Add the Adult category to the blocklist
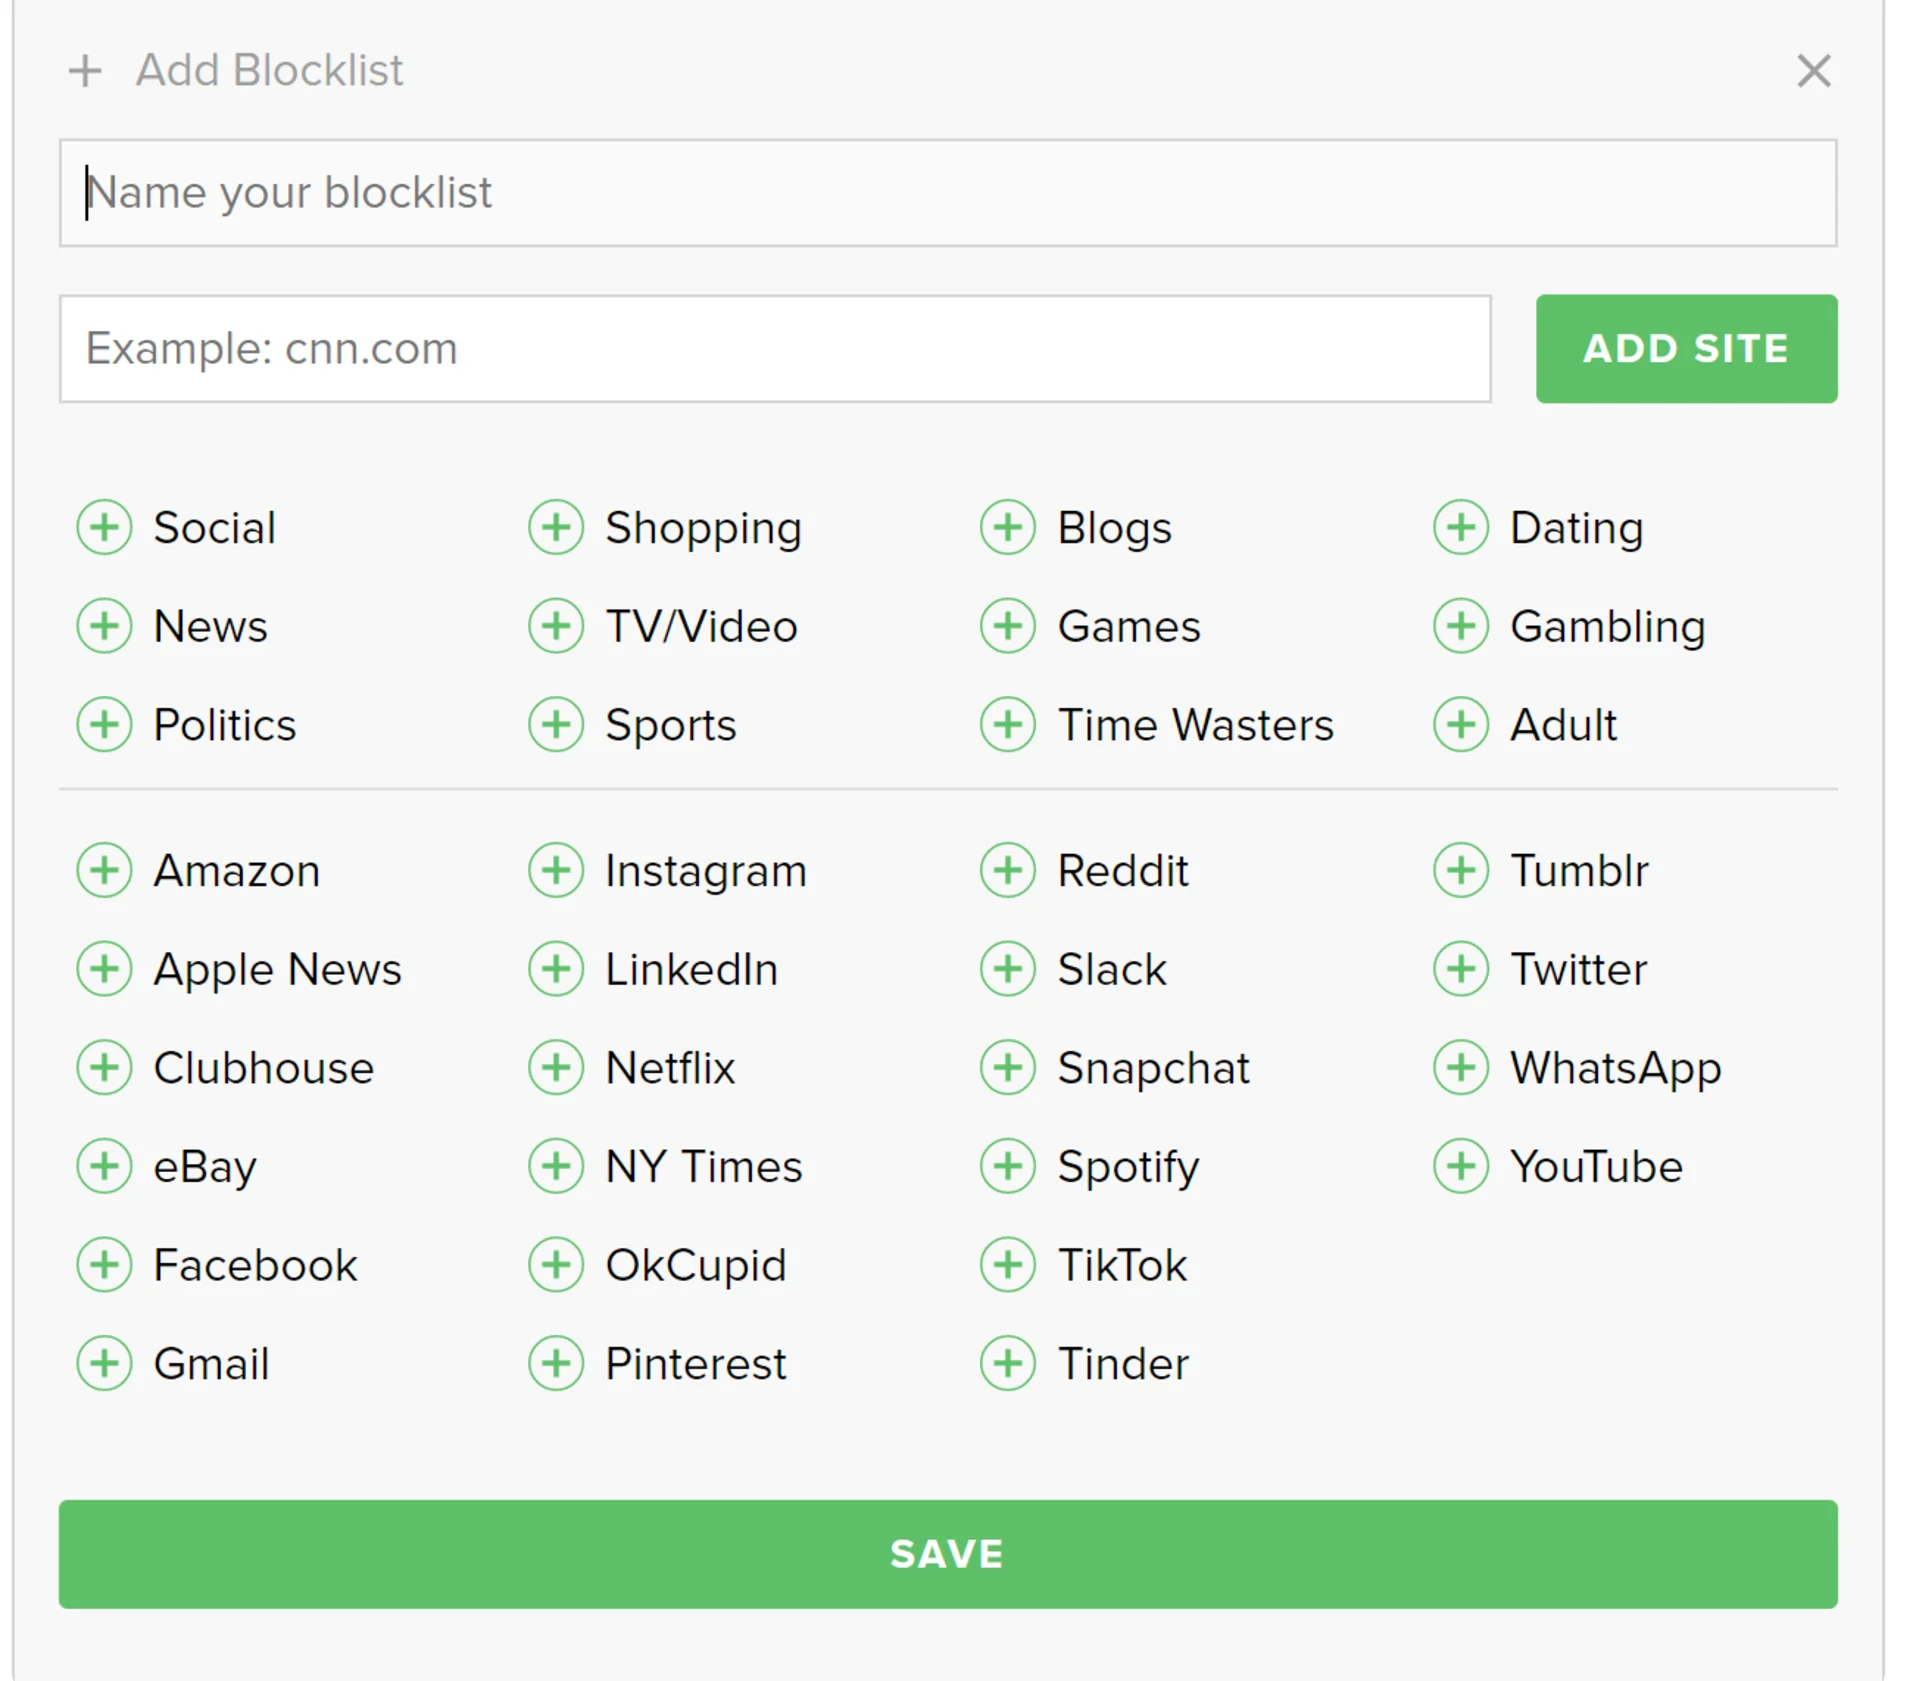The image size is (1920, 1681). [x=1459, y=725]
